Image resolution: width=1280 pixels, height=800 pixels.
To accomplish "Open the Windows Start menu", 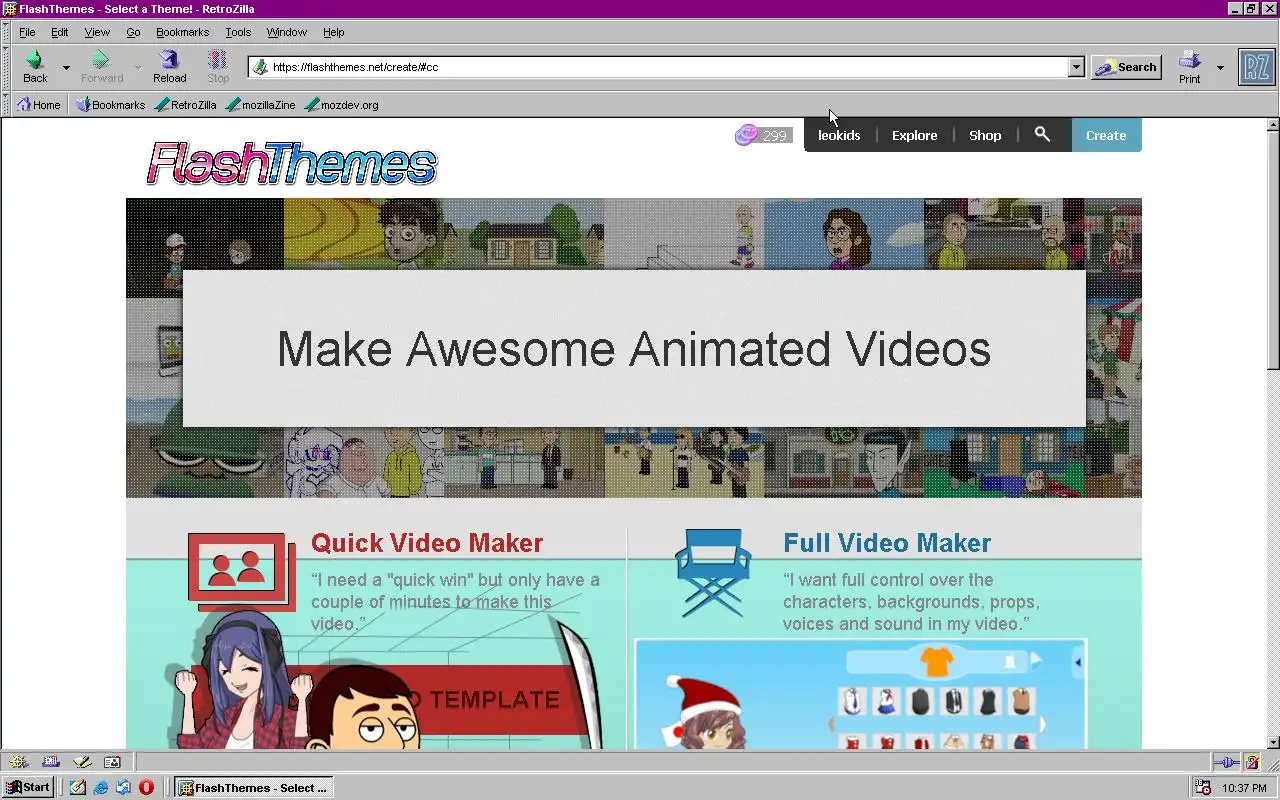I will pos(28,787).
